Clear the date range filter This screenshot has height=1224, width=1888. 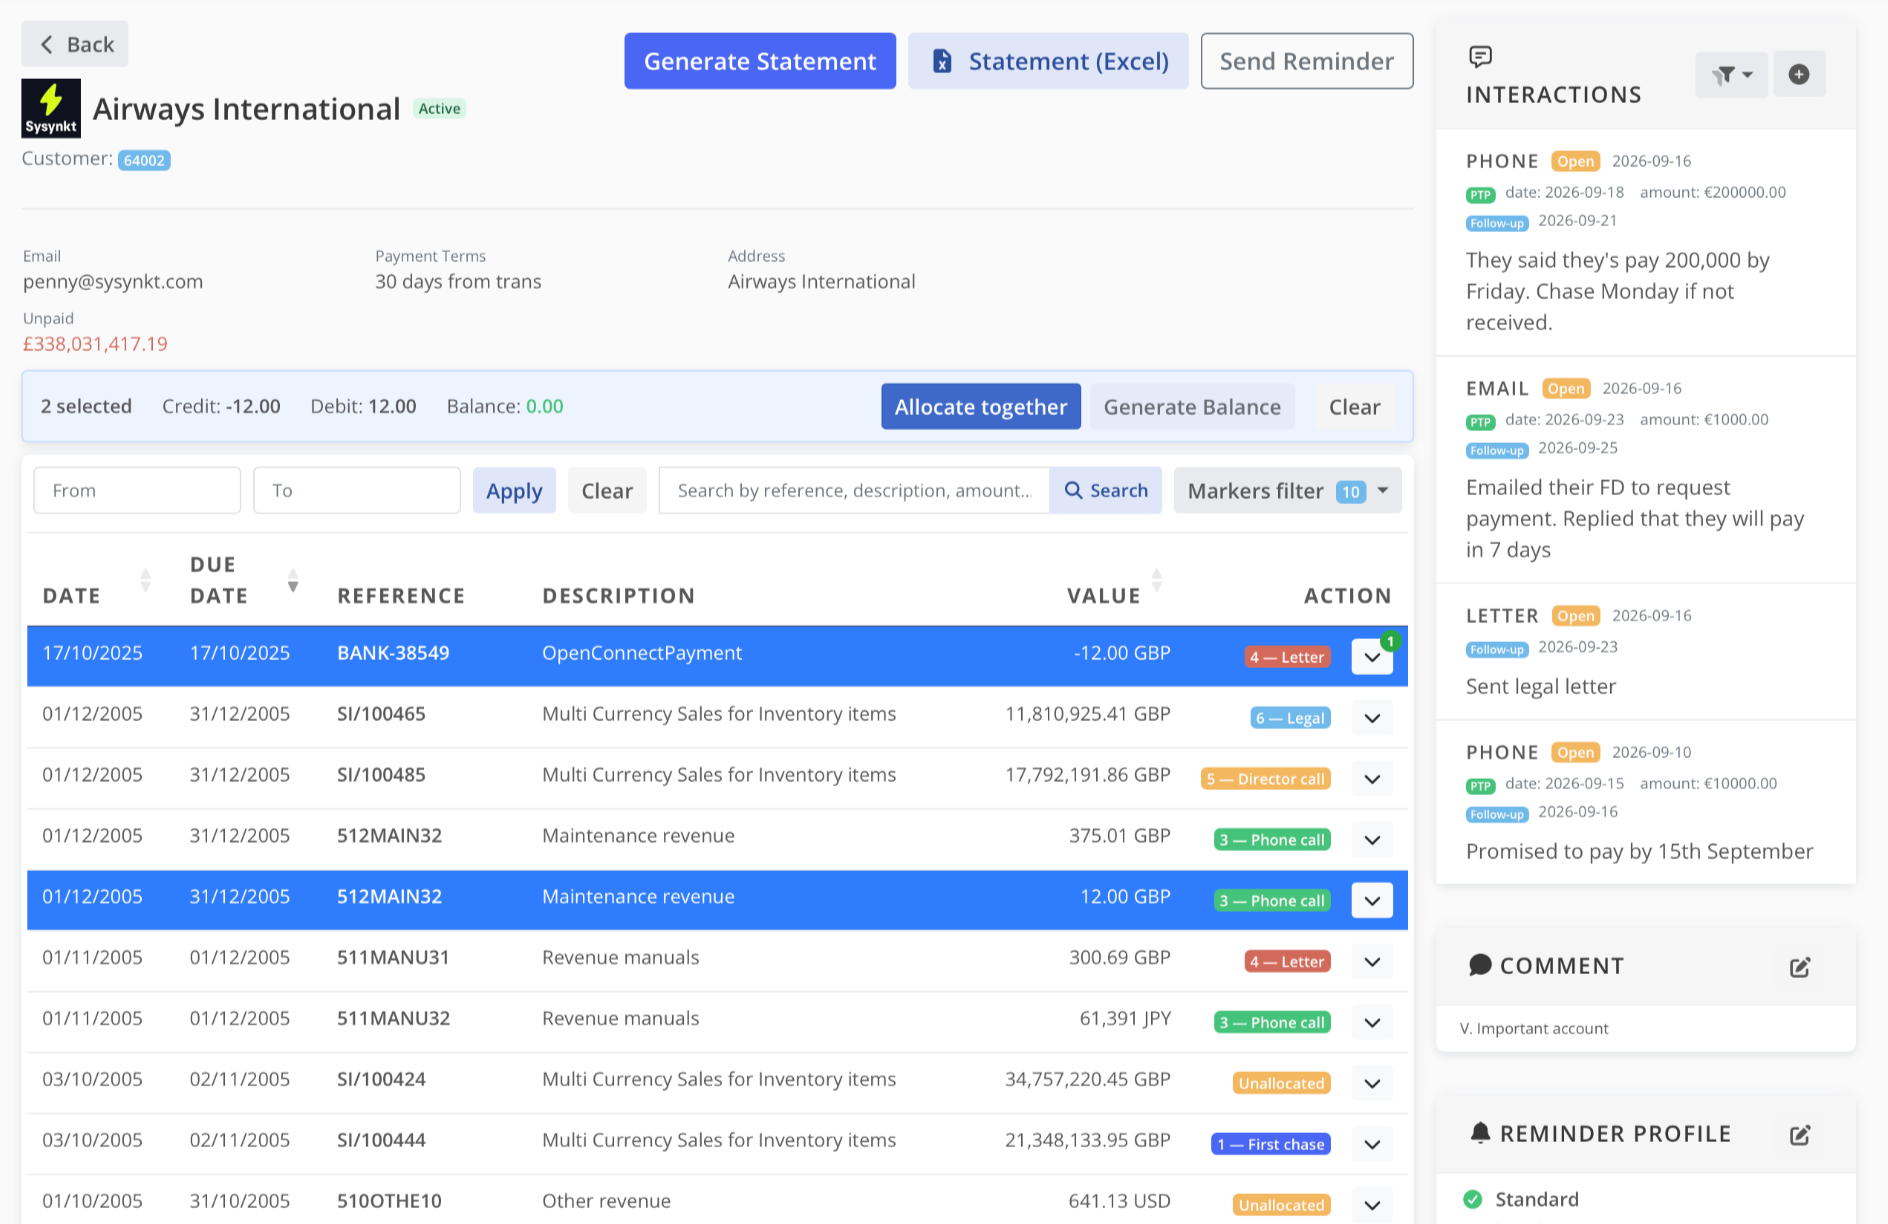(607, 491)
